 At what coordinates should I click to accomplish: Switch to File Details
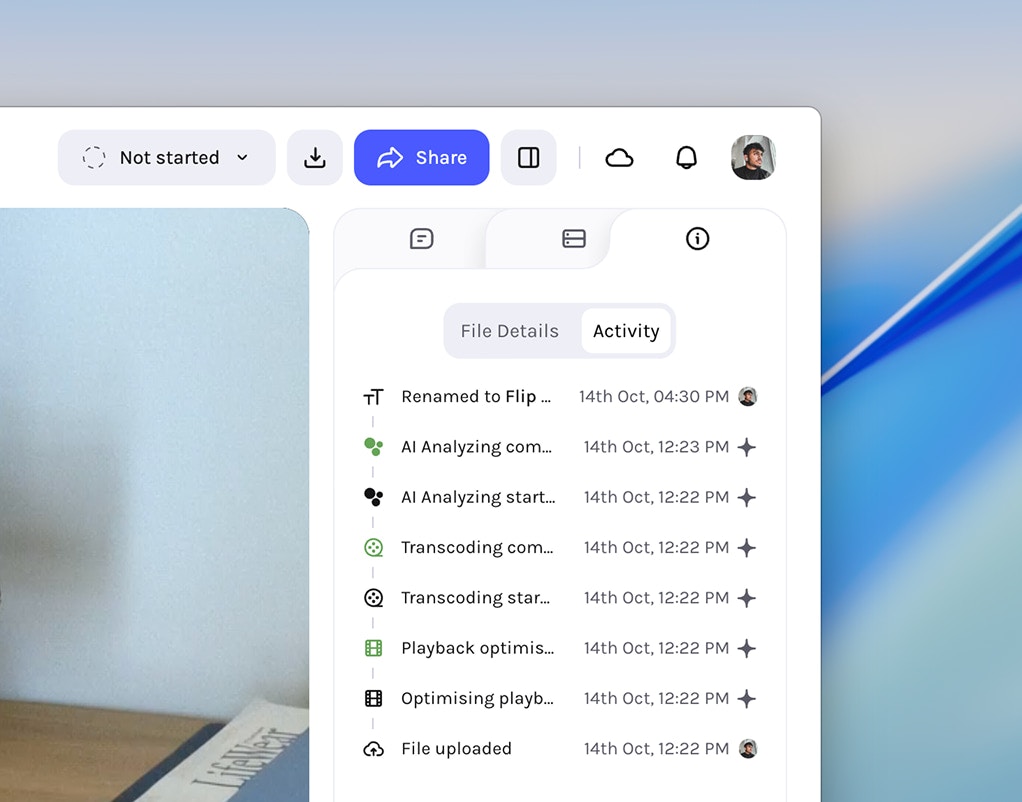(510, 331)
